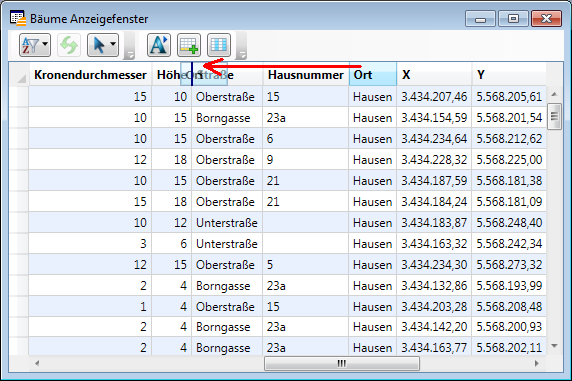
Task: Open first toolbar's overflow options handle
Action: coord(130,46)
